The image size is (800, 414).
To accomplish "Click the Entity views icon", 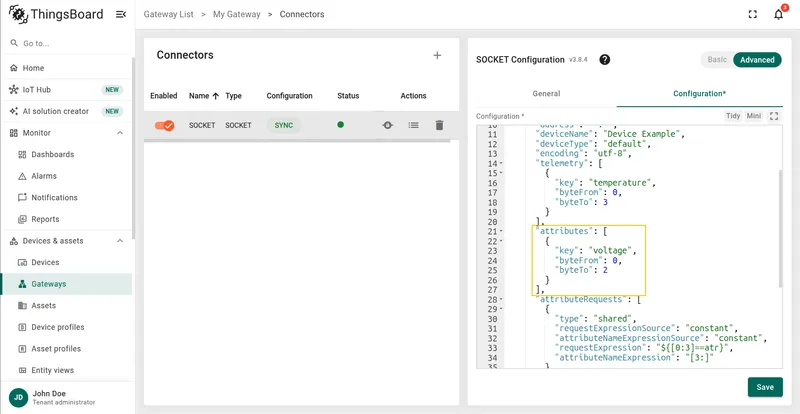I will pos(22,370).
